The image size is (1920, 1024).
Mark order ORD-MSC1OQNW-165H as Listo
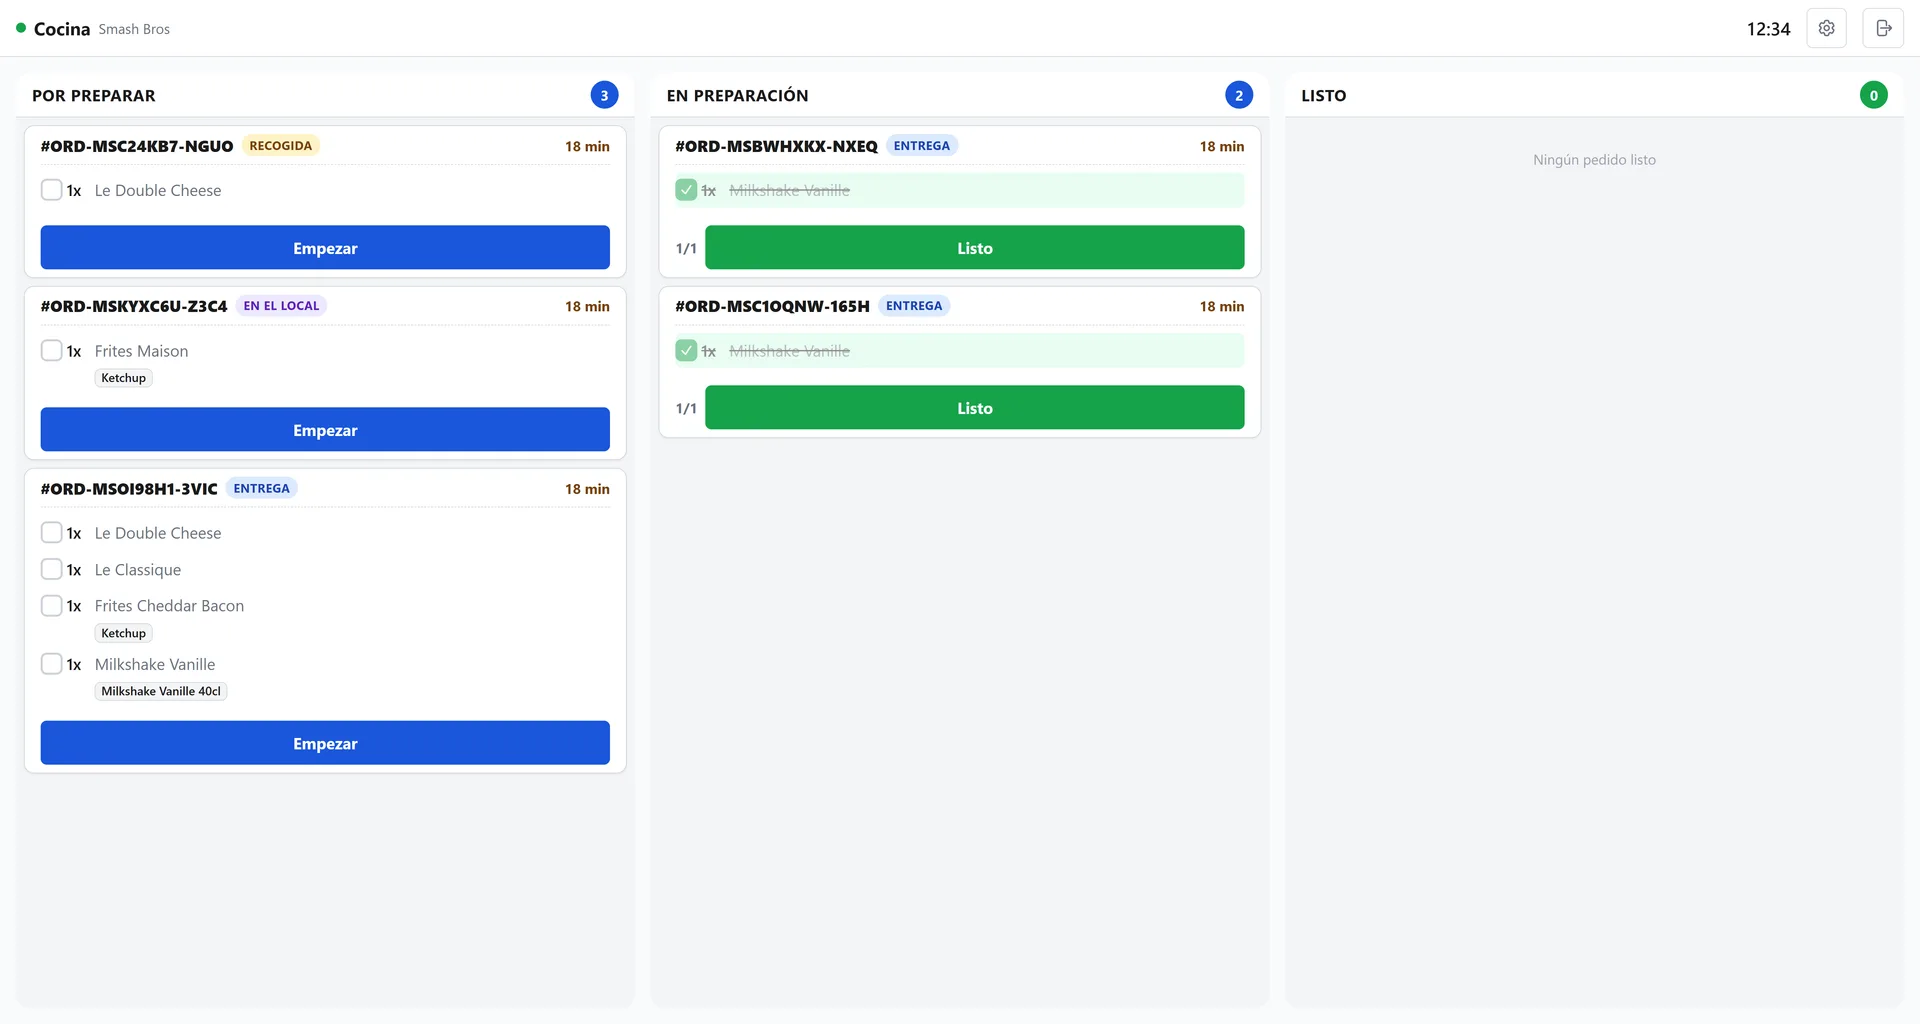pos(974,407)
